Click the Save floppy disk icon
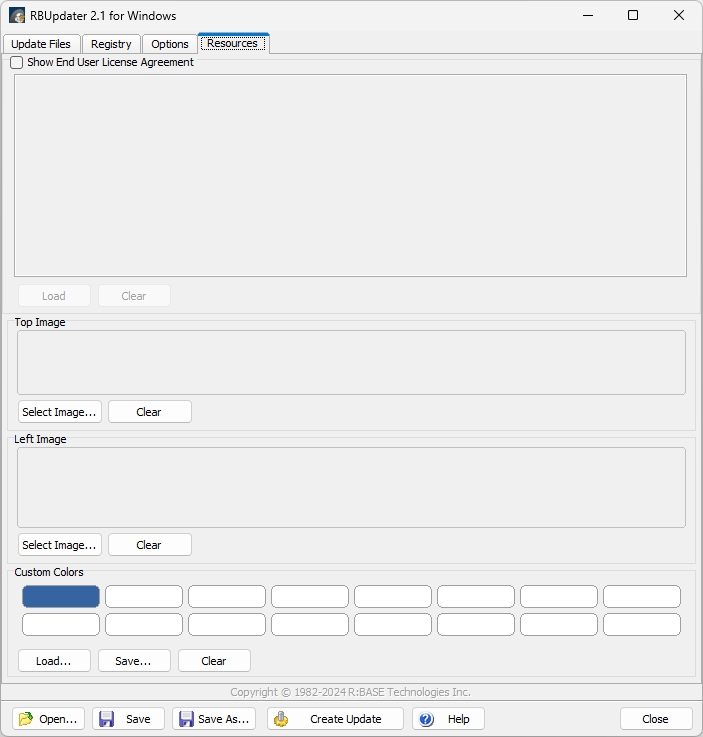Screen dimensions: 703x737 tap(106, 719)
